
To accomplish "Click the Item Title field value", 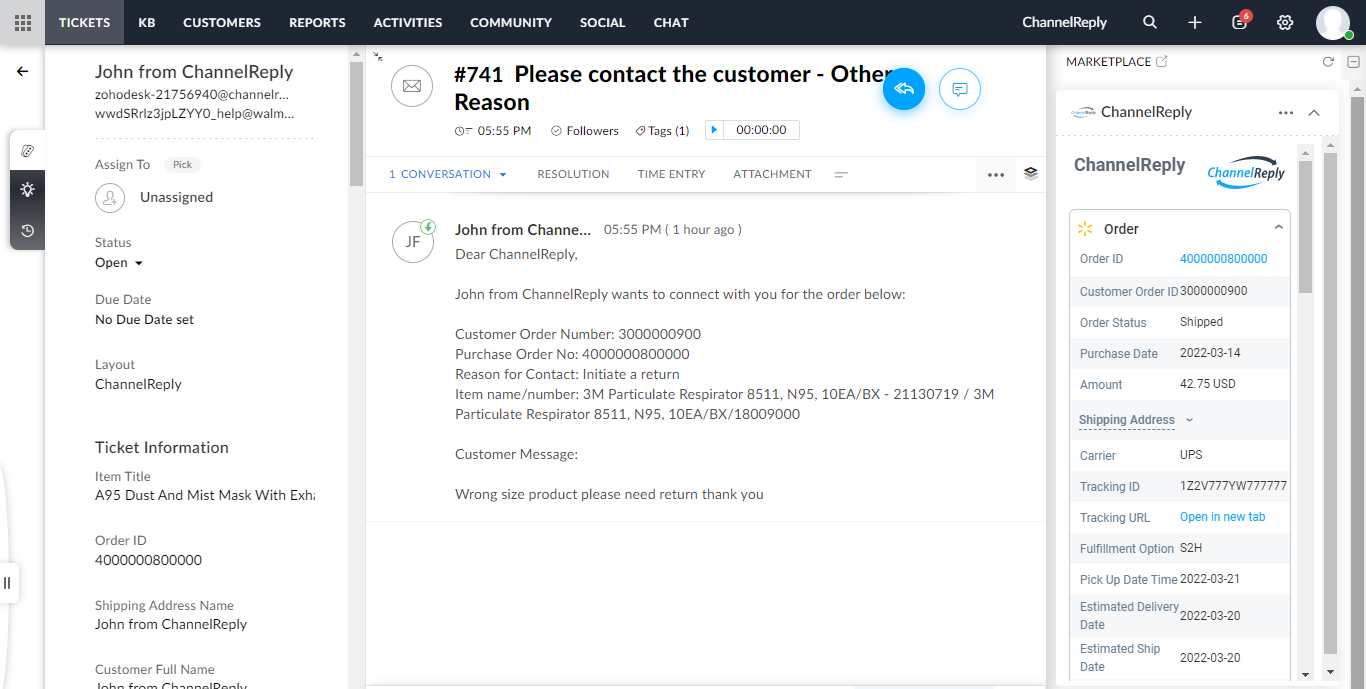I will (205, 495).
